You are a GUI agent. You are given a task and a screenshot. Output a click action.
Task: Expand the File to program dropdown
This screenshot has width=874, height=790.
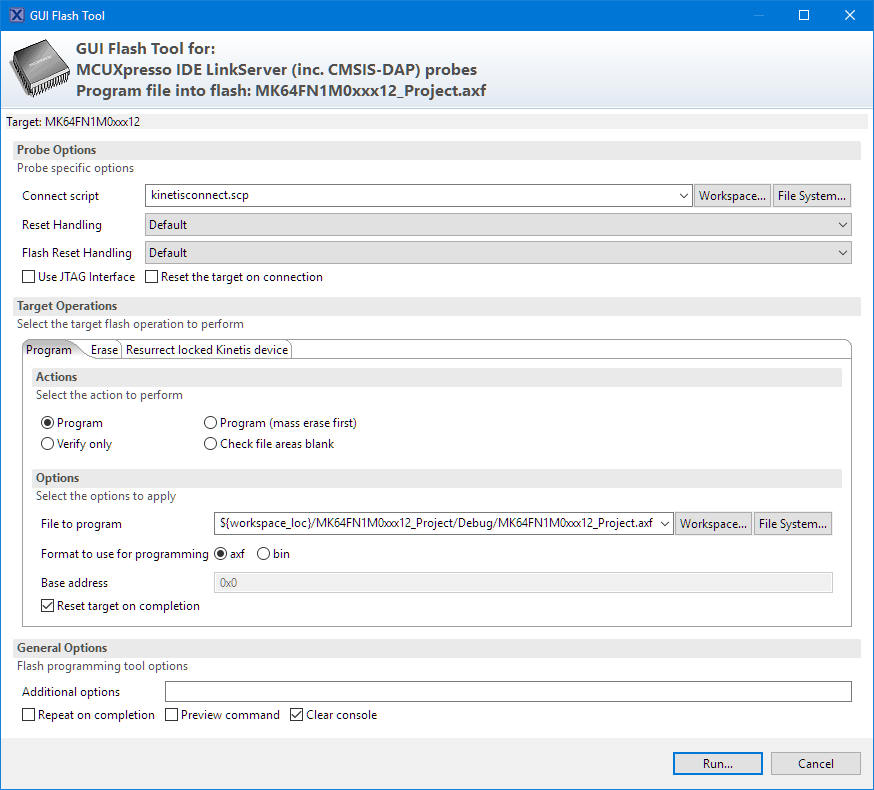[665, 524]
